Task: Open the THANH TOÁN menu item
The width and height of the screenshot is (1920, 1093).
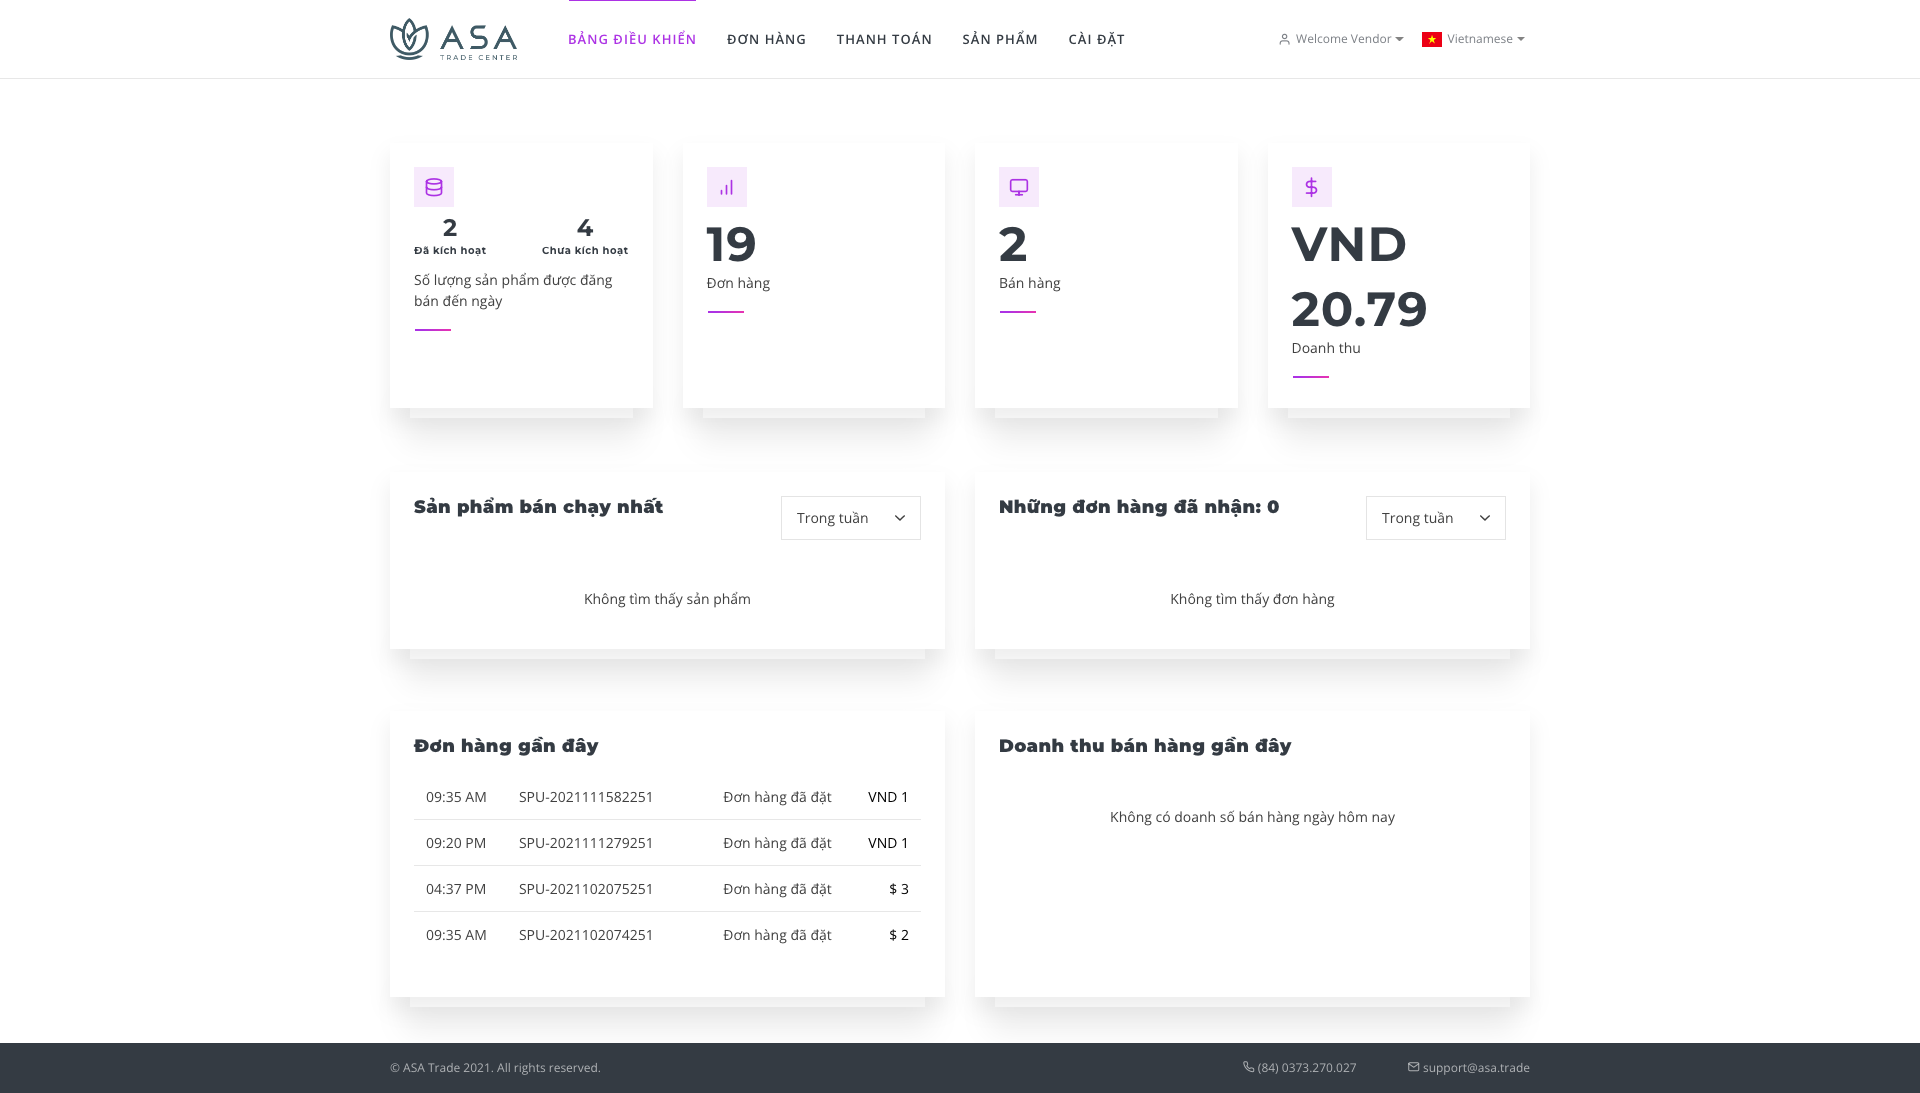Action: [884, 39]
